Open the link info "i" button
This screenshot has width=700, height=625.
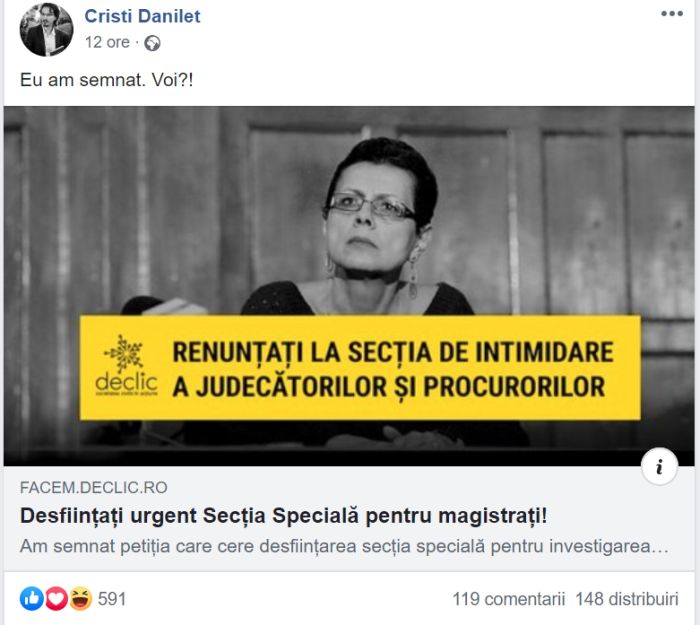[659, 467]
